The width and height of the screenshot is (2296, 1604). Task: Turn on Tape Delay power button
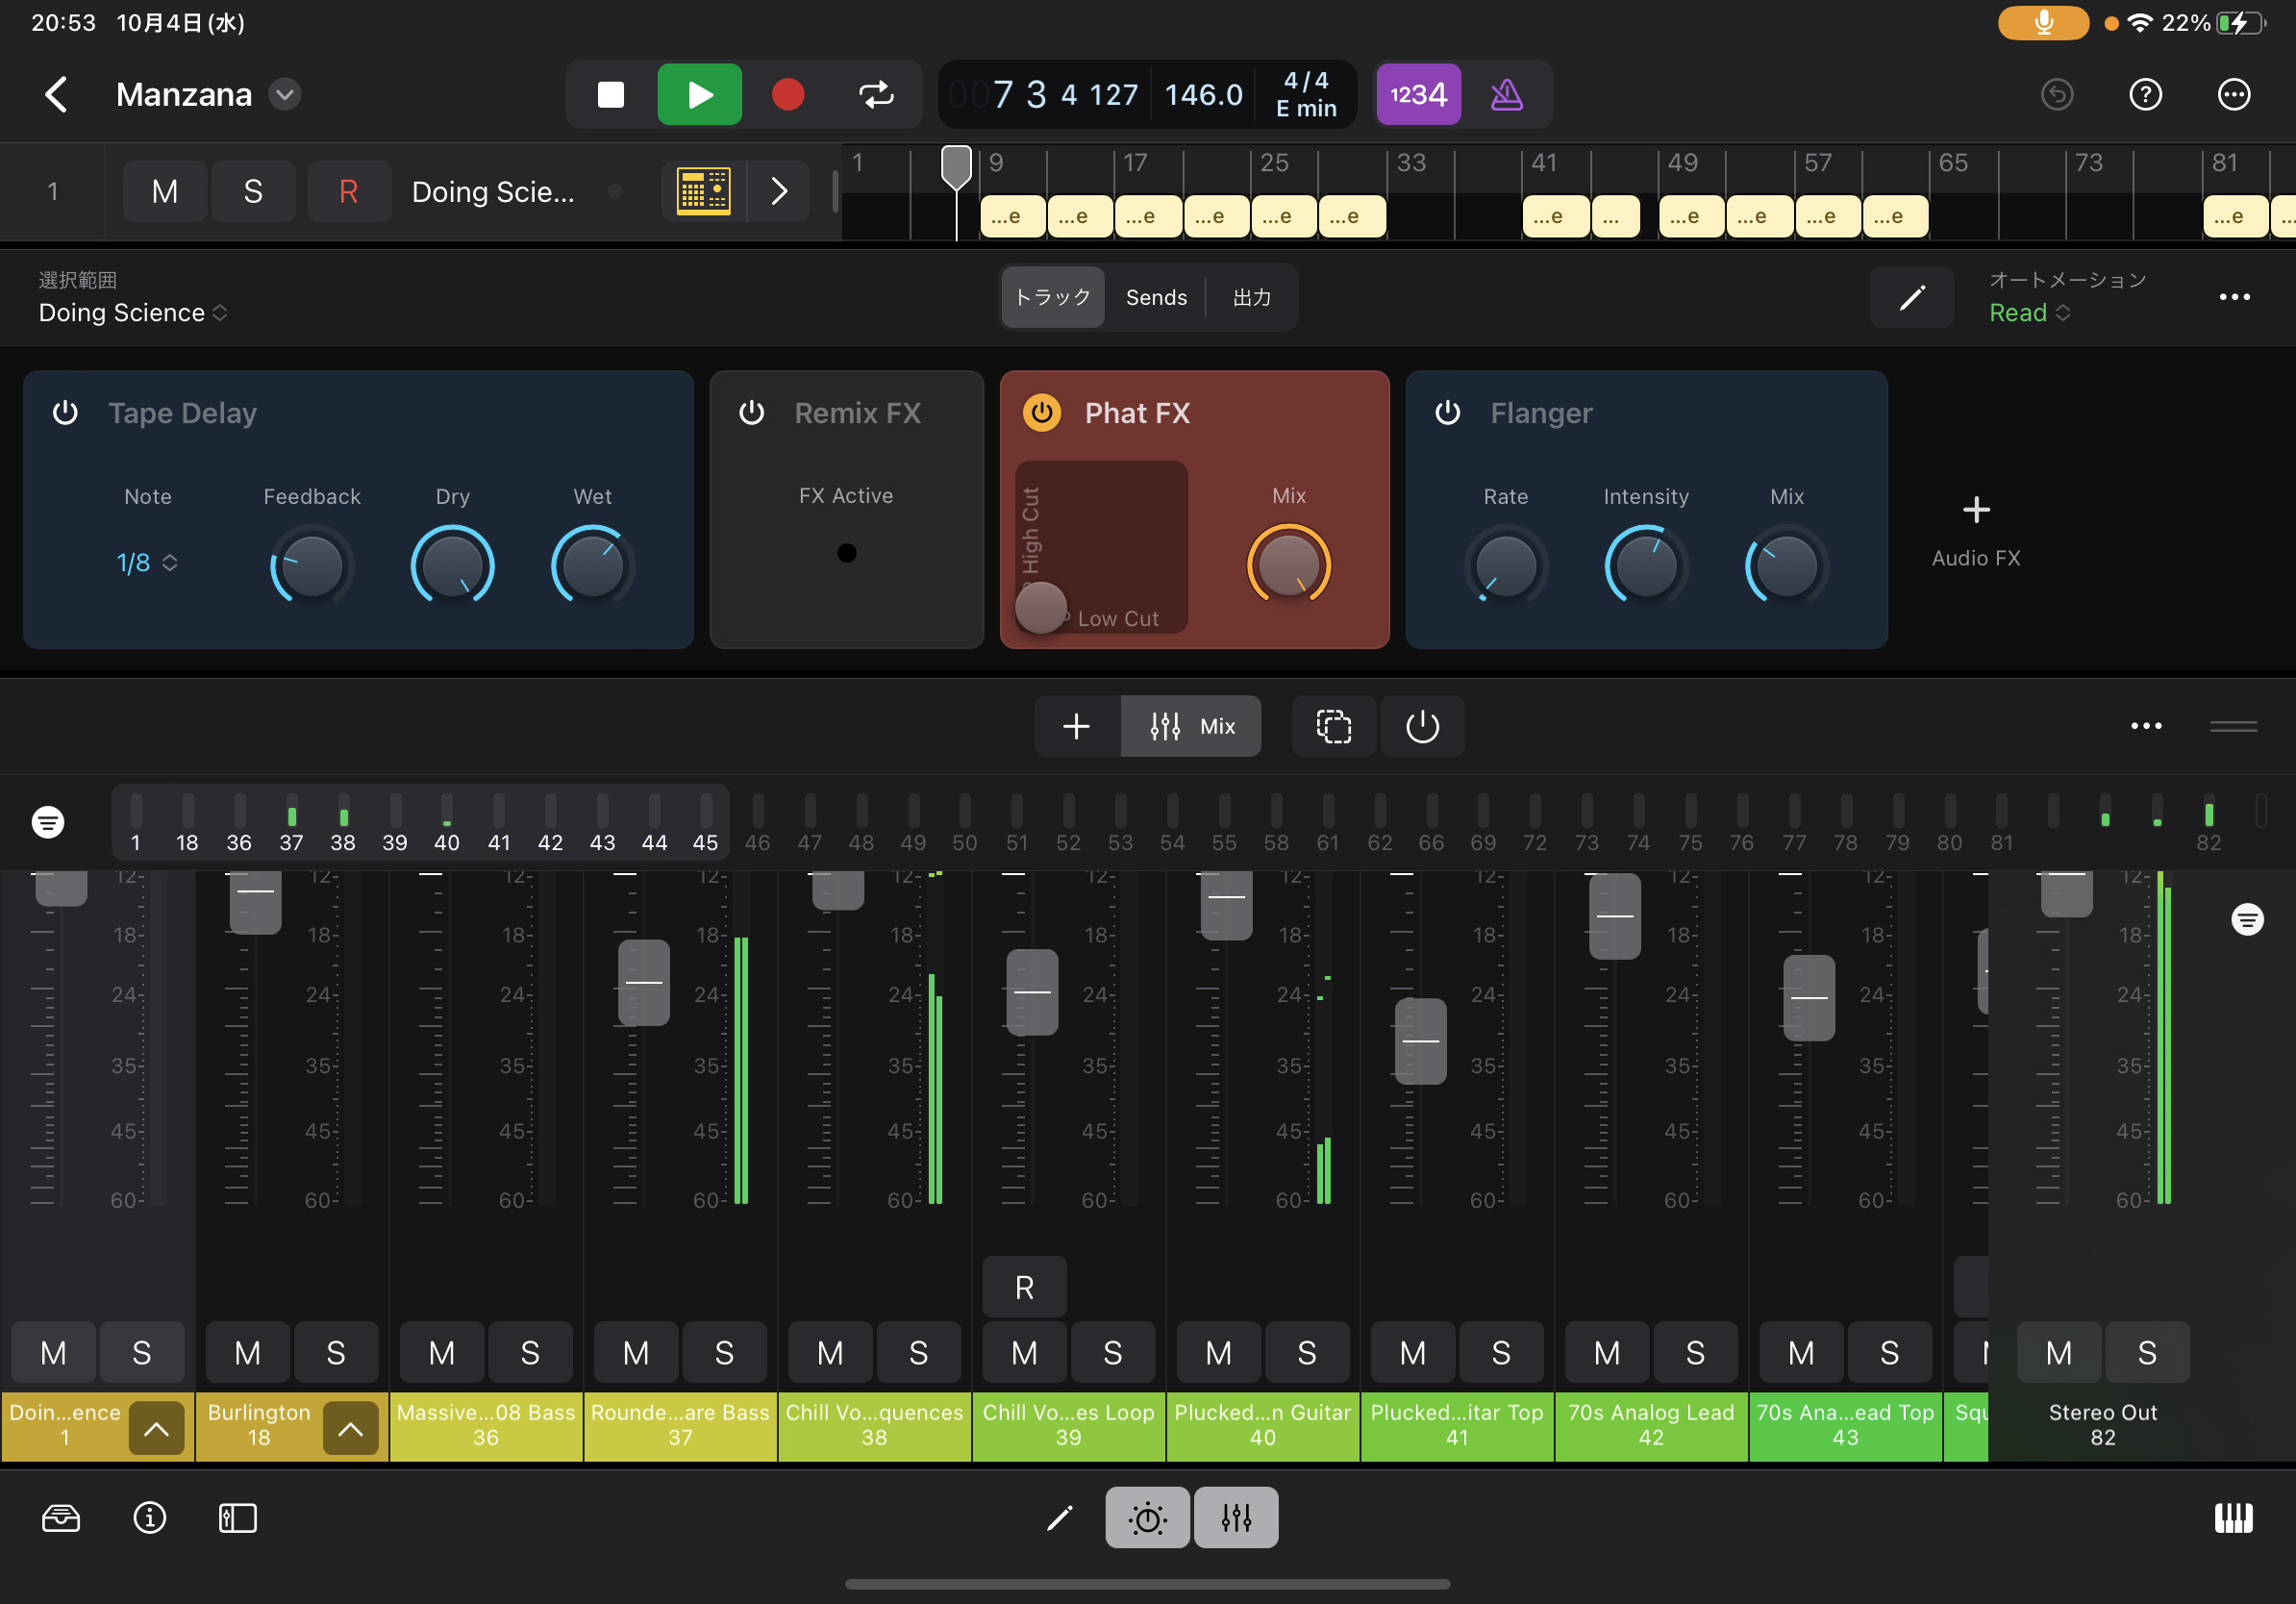(x=66, y=413)
